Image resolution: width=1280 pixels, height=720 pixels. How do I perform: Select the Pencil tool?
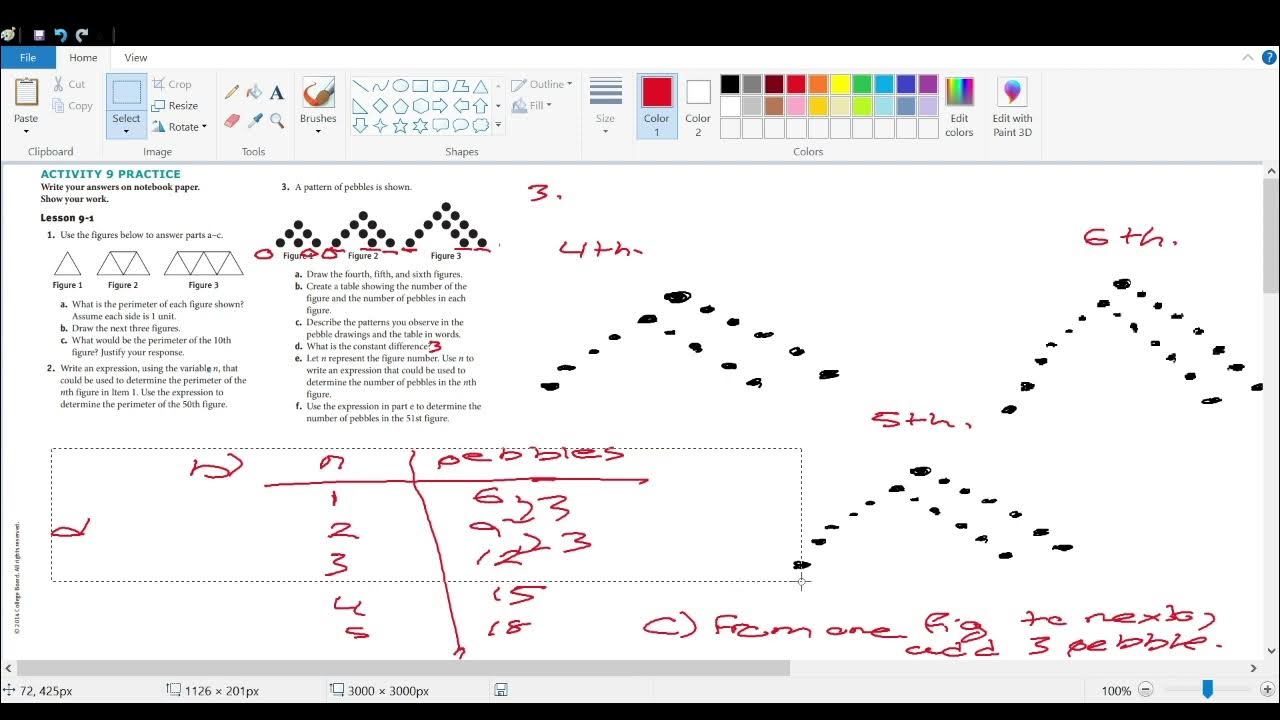pos(232,92)
